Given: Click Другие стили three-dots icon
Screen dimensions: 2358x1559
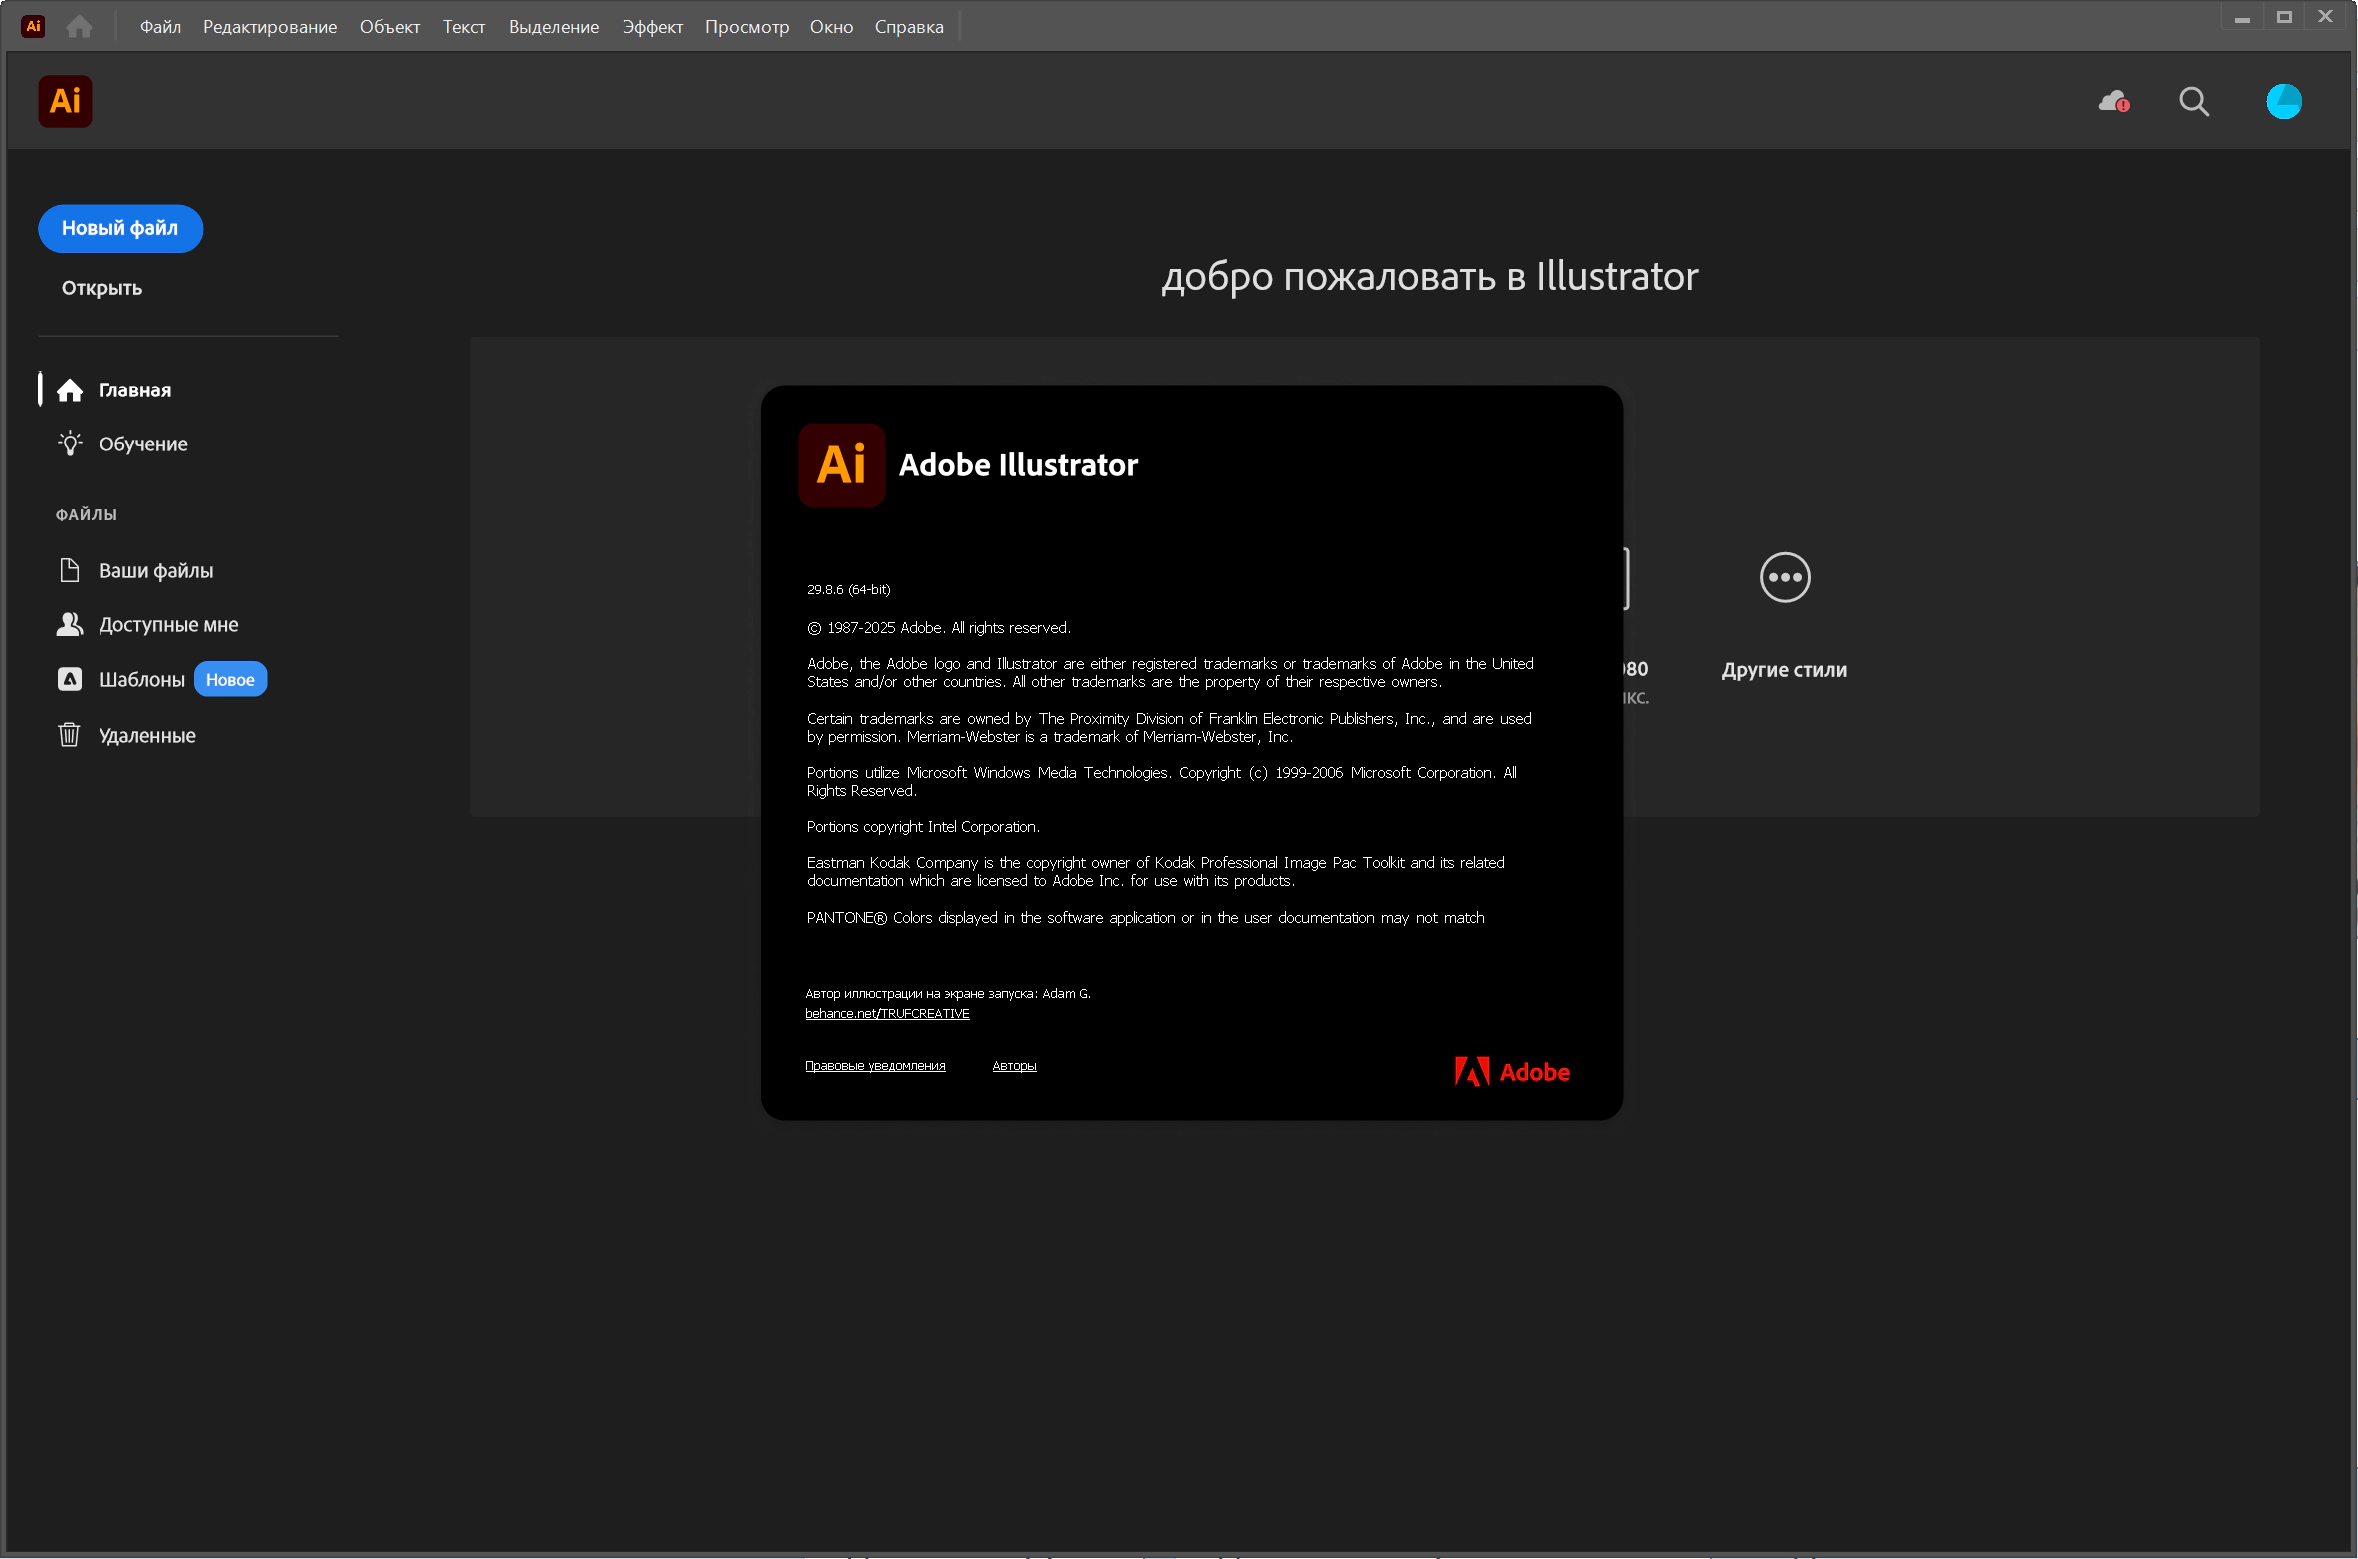Looking at the screenshot, I should click(x=1784, y=577).
